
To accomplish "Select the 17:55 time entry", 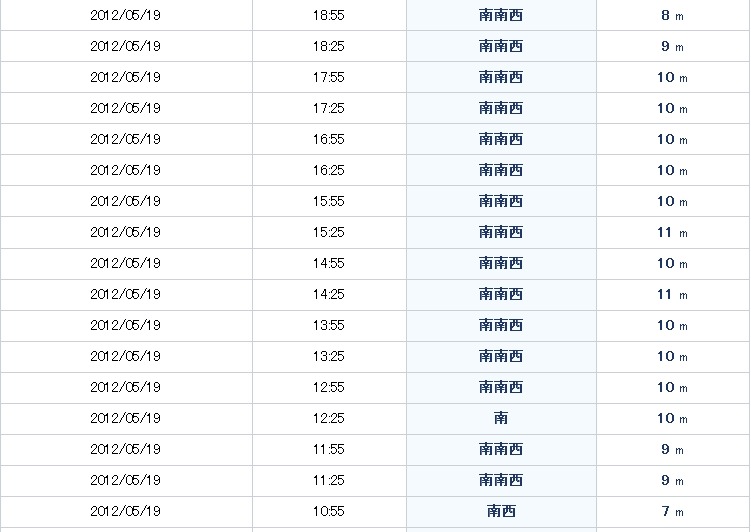I will [329, 77].
